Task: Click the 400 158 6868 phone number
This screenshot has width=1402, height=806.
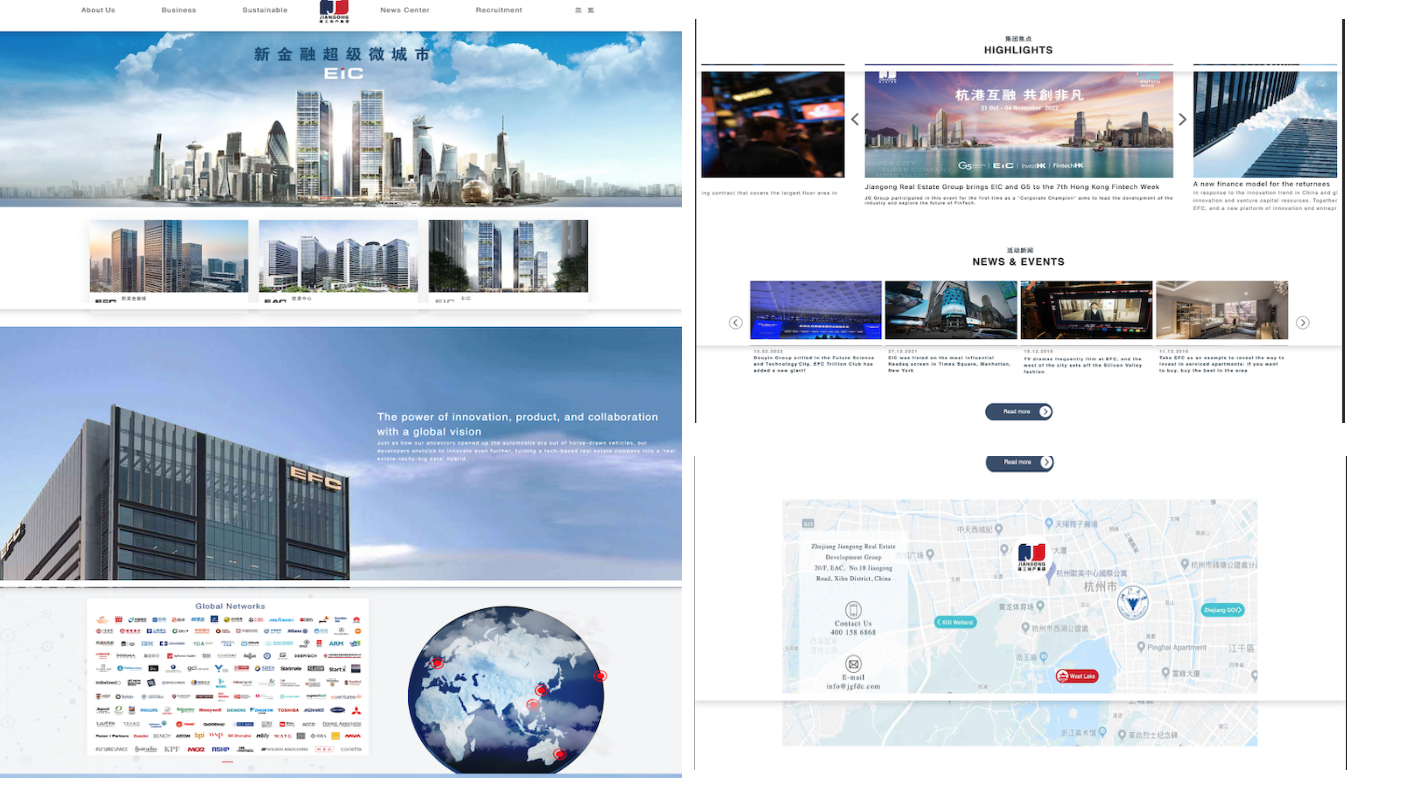Action: point(853,632)
